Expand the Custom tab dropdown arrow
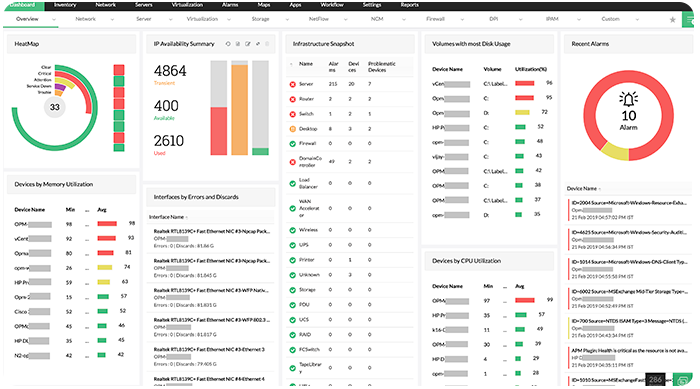This screenshot has width=700, height=389. coord(637,19)
